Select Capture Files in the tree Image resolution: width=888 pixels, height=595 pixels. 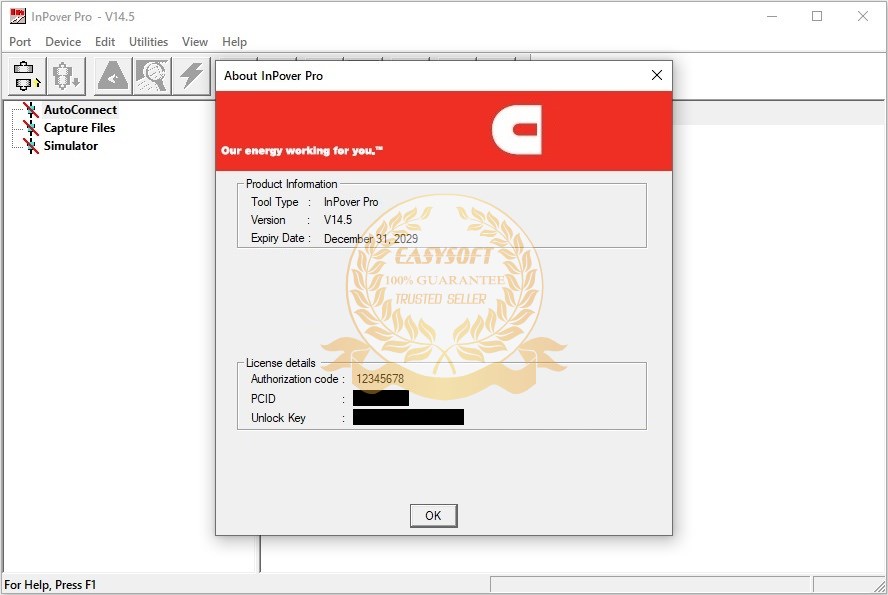(79, 128)
